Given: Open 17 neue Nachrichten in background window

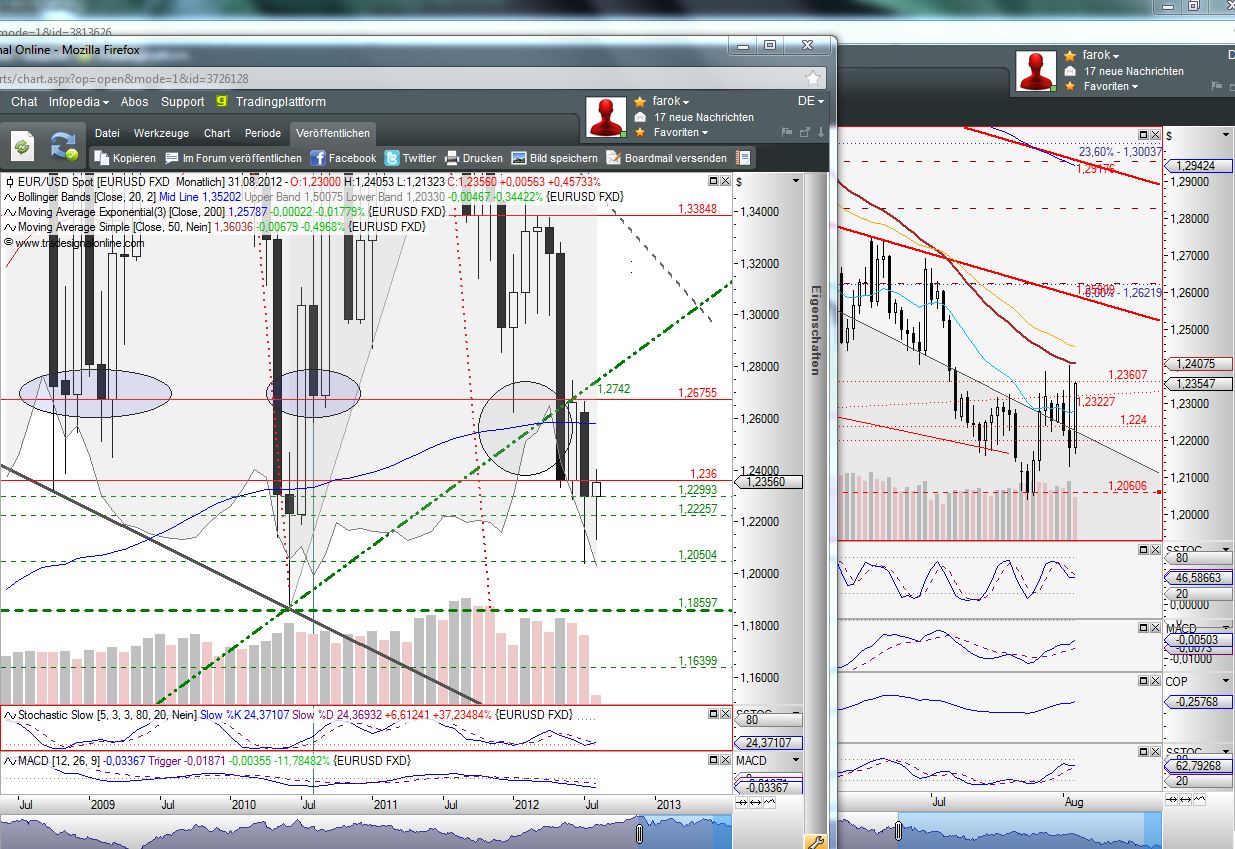Looking at the screenshot, I should [1134, 71].
